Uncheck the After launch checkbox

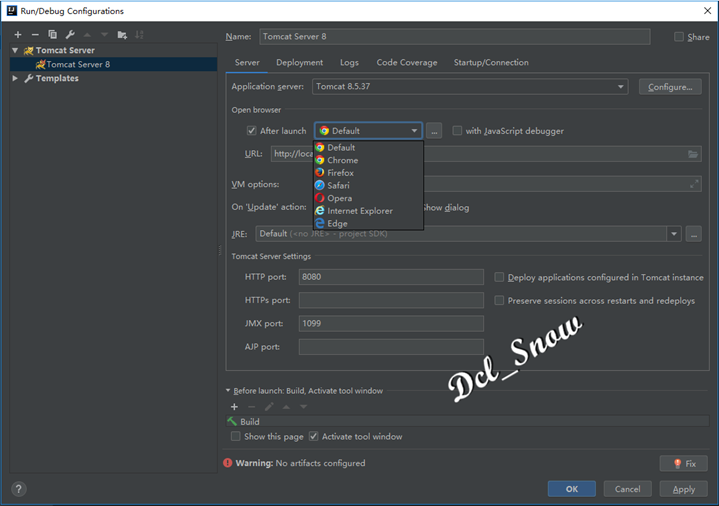[x=251, y=131]
